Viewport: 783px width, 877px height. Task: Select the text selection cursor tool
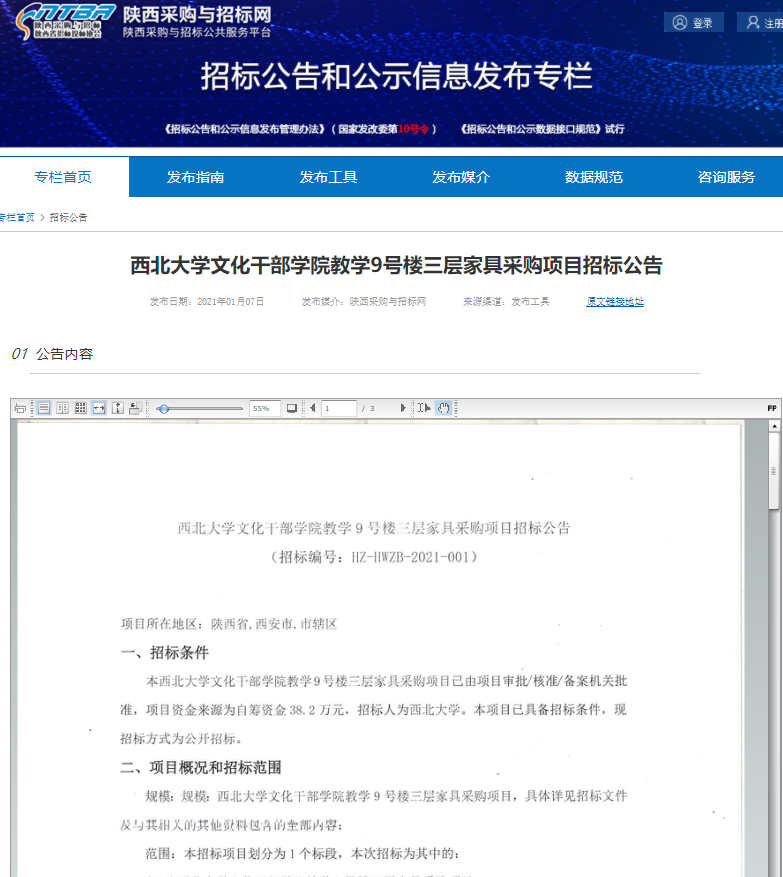tap(424, 408)
